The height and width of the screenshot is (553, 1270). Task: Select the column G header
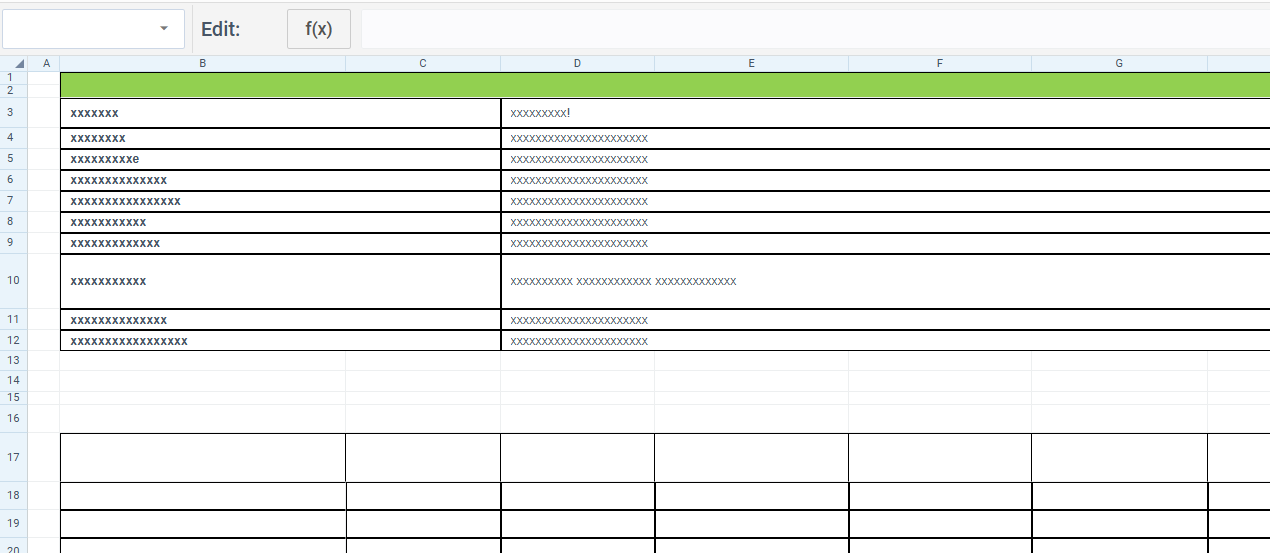1119,64
